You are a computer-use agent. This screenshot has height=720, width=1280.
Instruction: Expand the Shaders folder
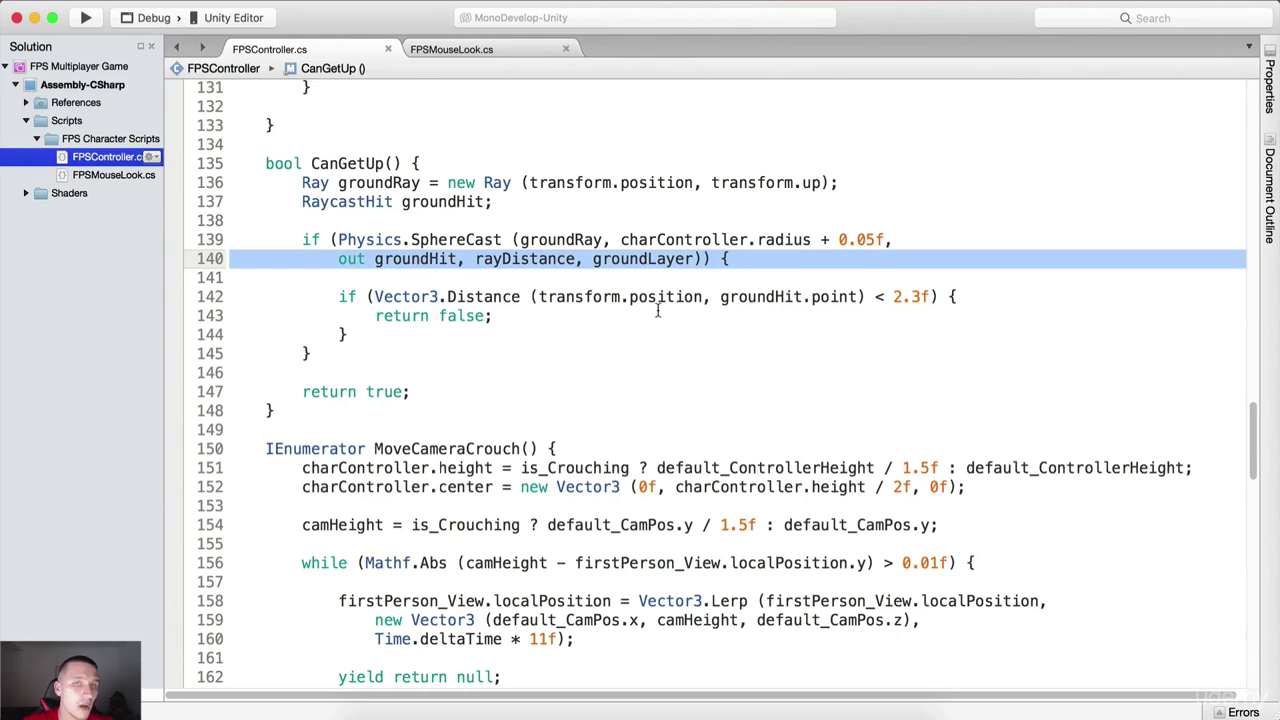(26, 193)
